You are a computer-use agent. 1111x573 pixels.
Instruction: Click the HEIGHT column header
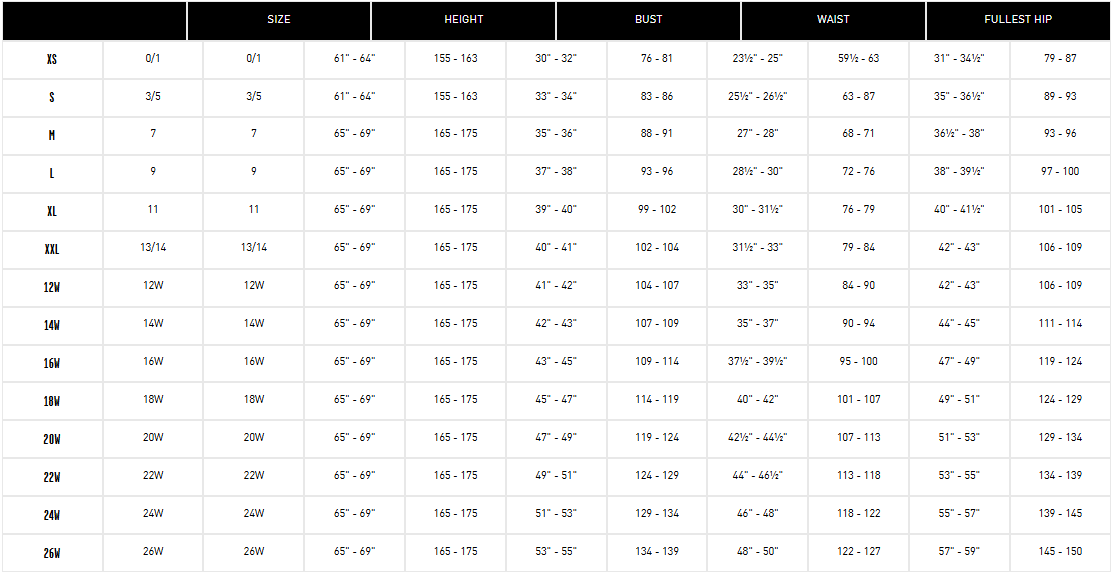coord(463,20)
